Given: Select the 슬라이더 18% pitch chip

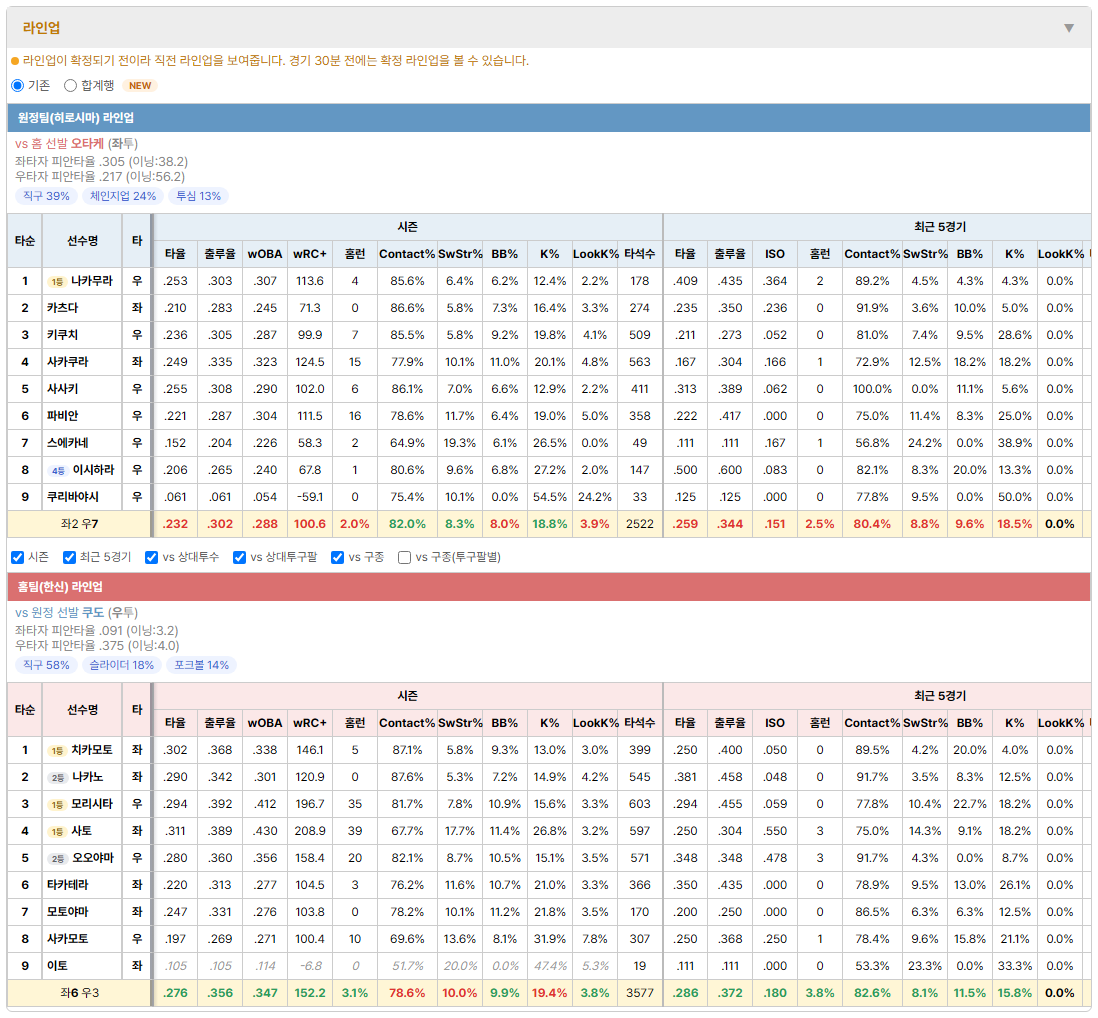Looking at the screenshot, I should 122,665.
